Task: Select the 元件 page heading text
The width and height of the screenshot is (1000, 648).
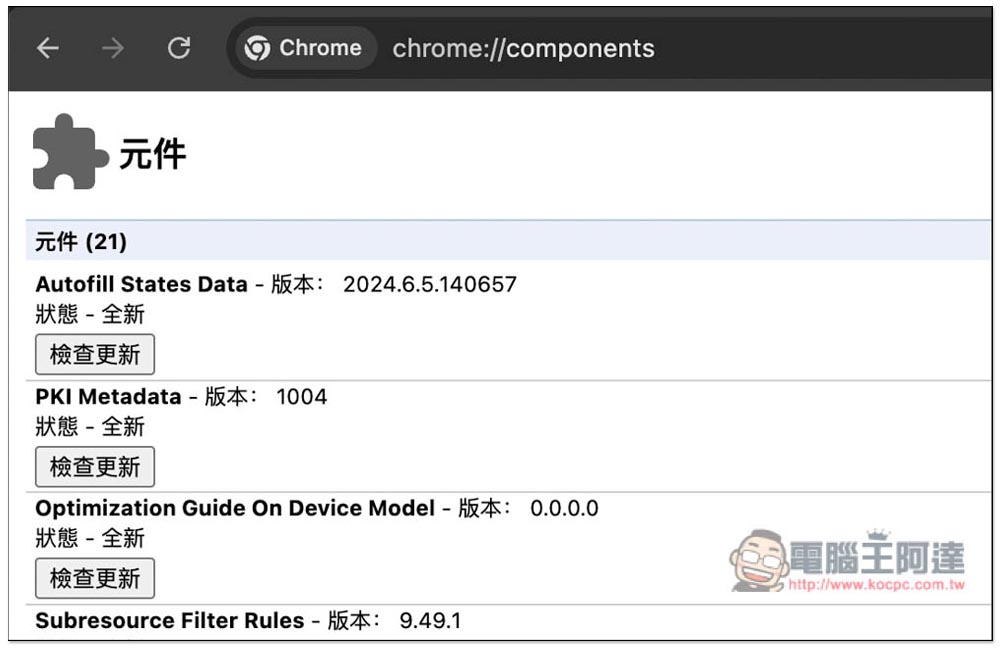Action: [152, 154]
